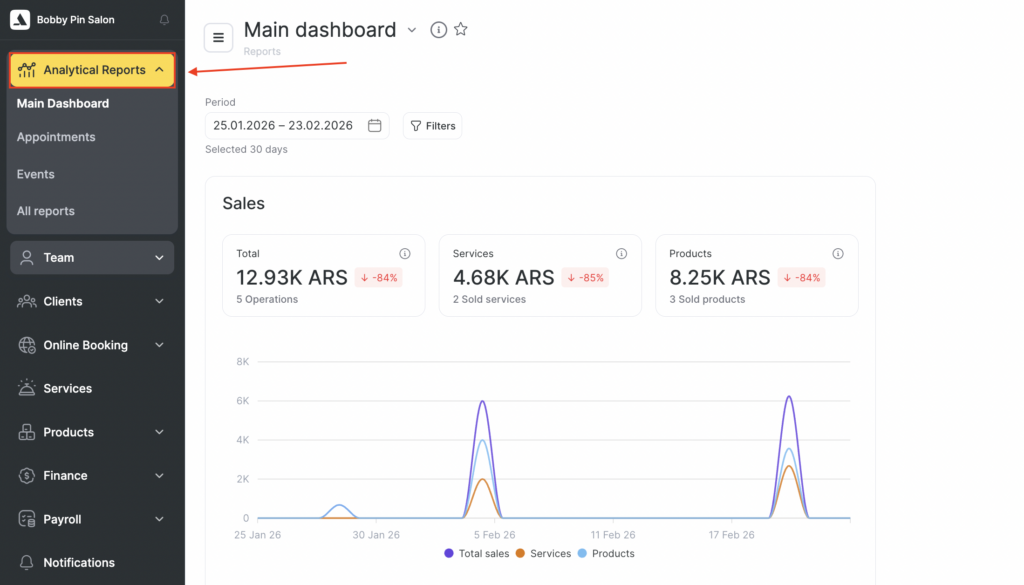
Task: Star the Main dashboard as favorite
Action: 461,30
